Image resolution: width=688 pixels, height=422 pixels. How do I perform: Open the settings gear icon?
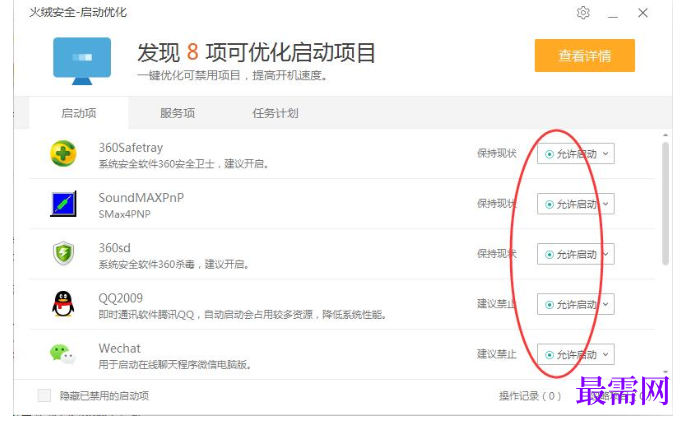click(x=583, y=13)
